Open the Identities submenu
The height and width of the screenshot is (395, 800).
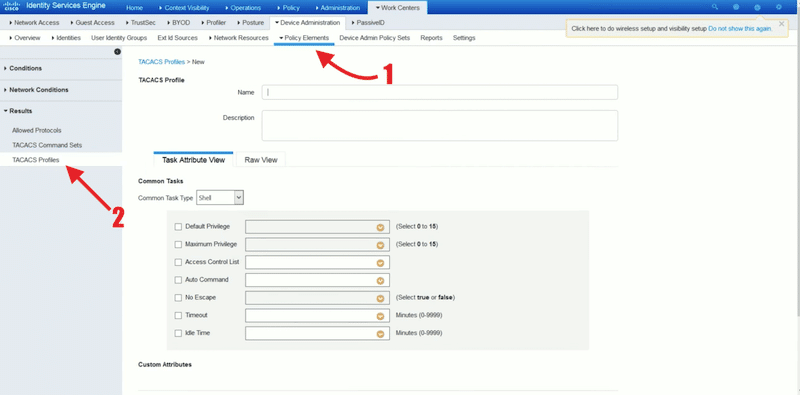[66, 38]
